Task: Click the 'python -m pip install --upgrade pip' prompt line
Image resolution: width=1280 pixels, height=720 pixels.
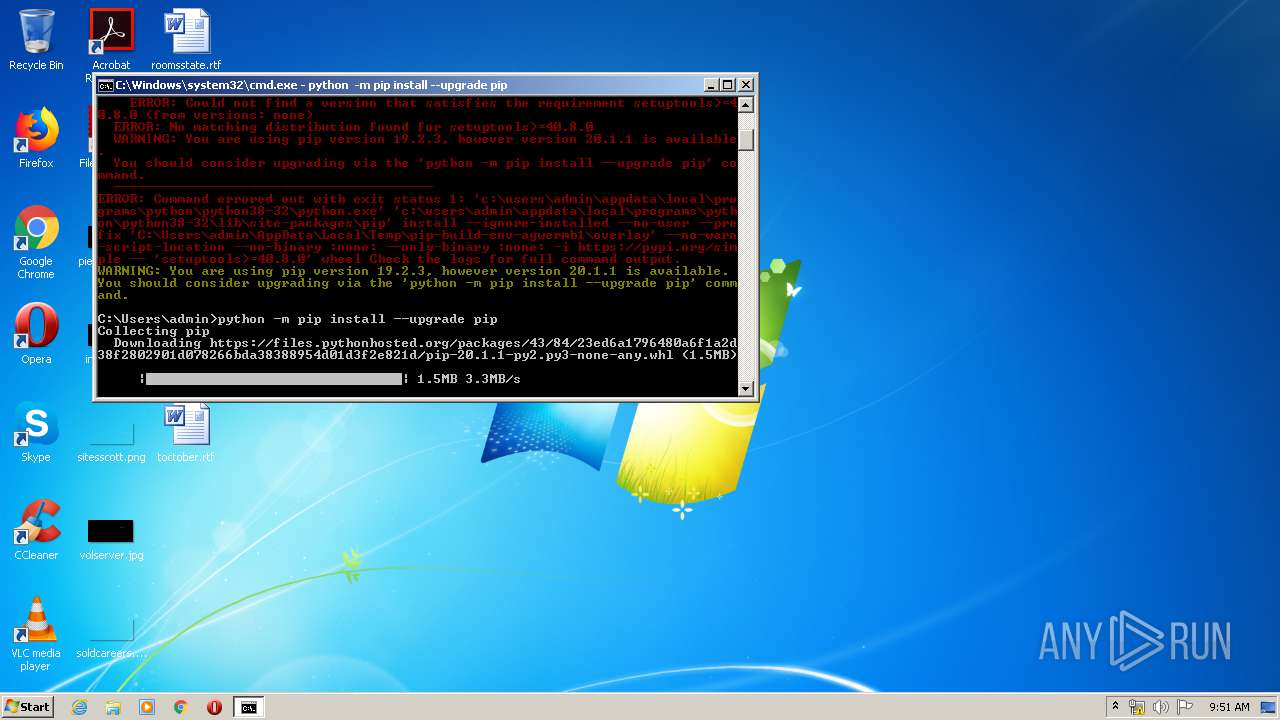Action: [297, 319]
